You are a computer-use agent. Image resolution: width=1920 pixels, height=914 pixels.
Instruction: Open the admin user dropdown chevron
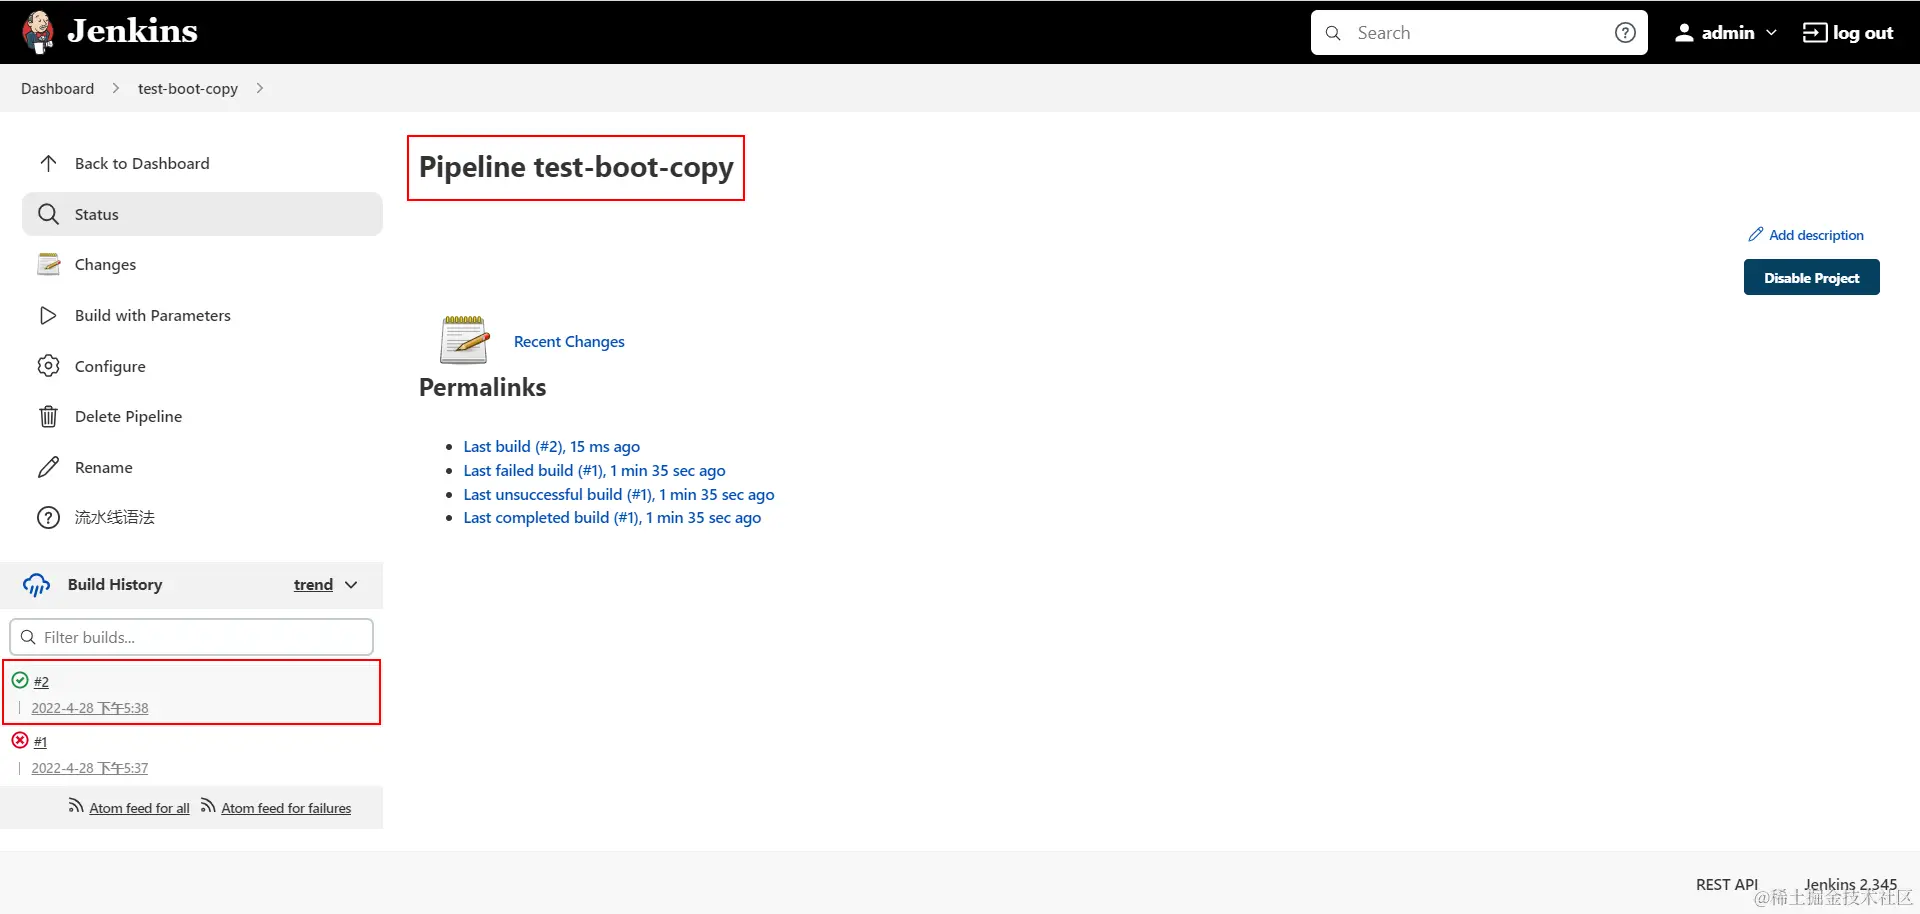click(x=1771, y=33)
